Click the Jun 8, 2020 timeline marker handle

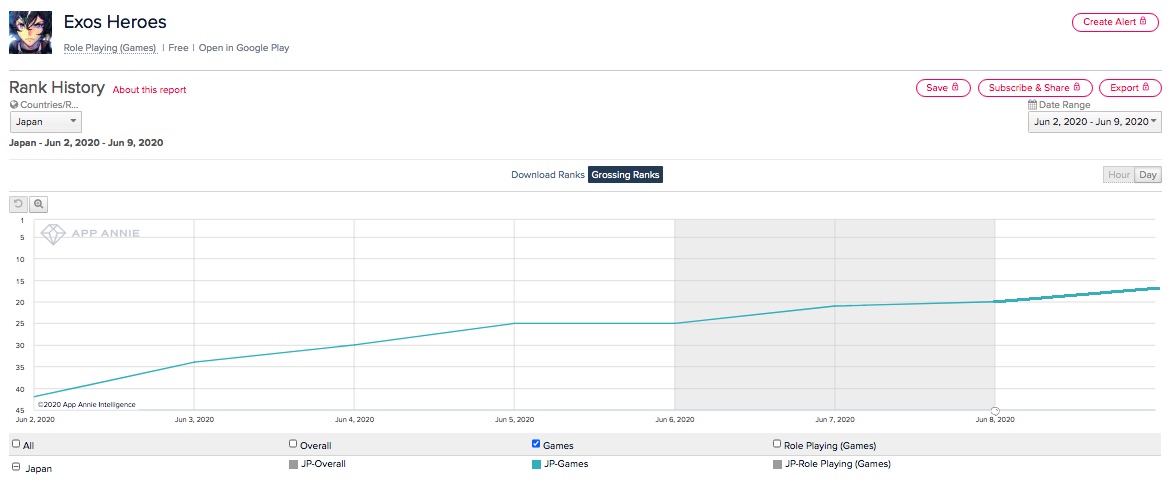point(995,411)
